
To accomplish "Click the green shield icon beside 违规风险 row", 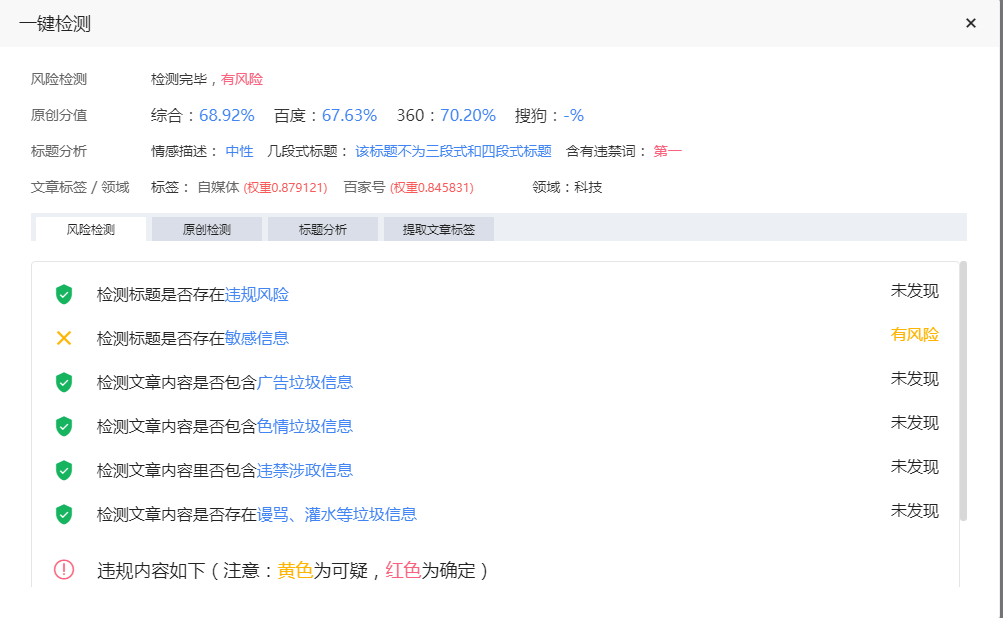I will click(x=63, y=294).
